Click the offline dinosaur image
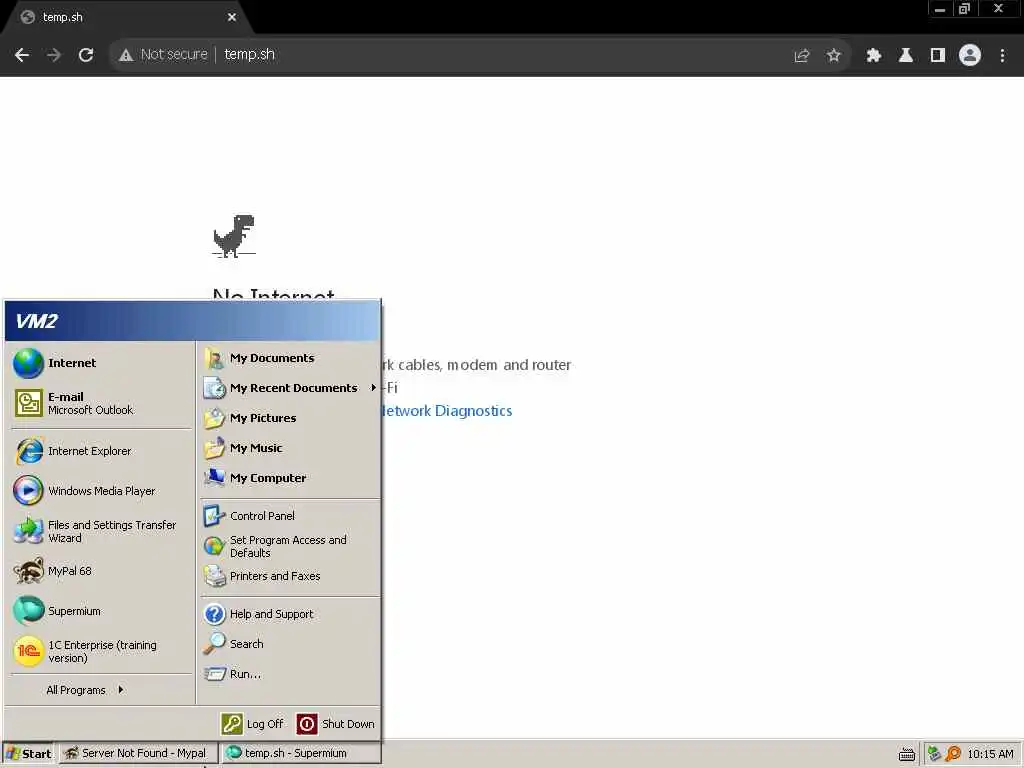Image resolution: width=1024 pixels, height=768 pixels. click(234, 236)
